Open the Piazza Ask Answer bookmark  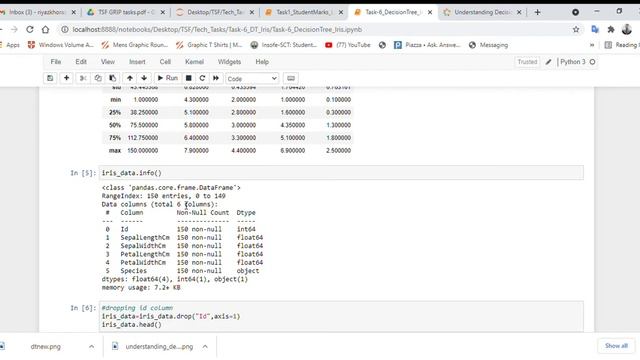coord(427,45)
